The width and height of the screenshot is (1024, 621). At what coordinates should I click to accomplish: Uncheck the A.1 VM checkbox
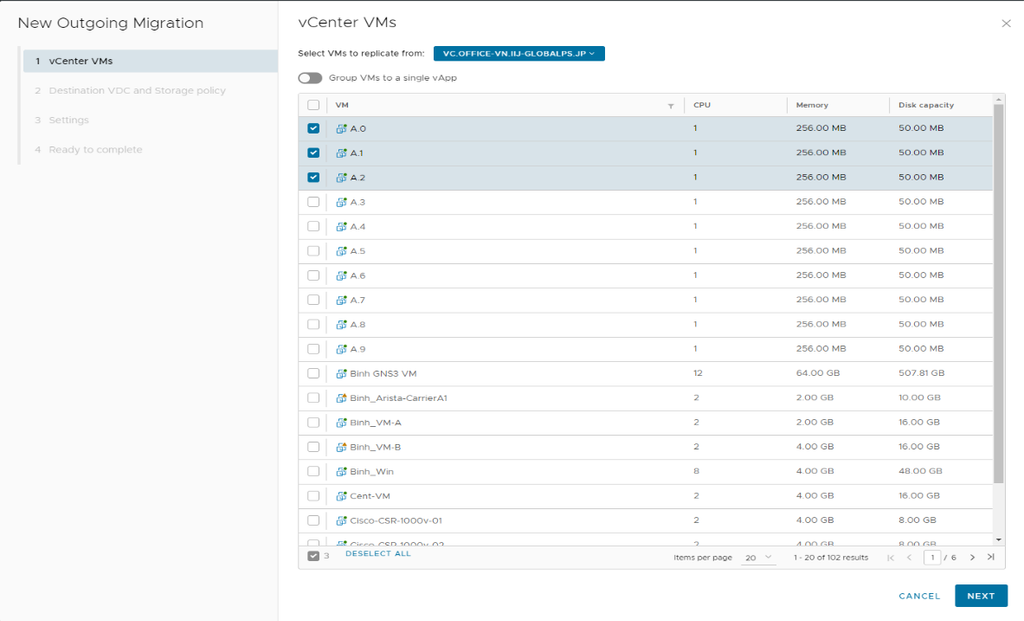coord(314,153)
